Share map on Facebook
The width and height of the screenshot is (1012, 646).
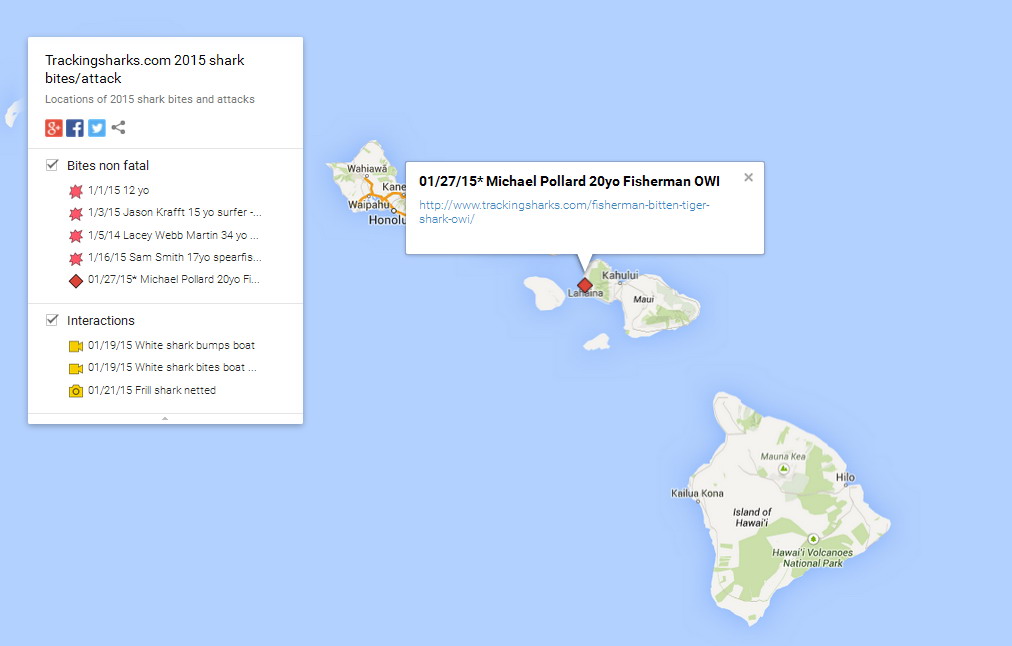(75, 128)
